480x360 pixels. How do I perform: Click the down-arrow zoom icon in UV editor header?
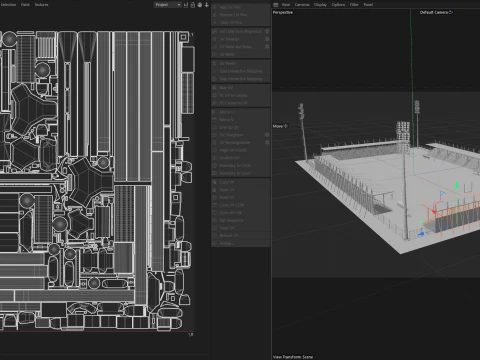207,5
